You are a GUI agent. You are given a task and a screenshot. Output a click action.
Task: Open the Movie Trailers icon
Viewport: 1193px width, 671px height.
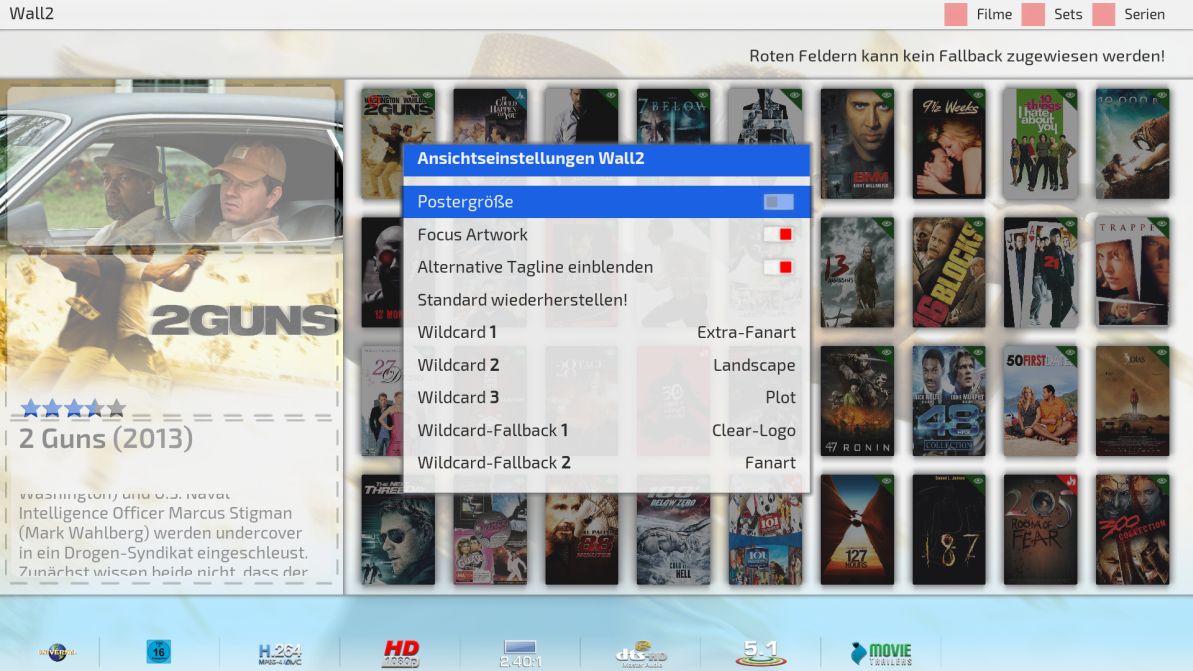point(881,653)
